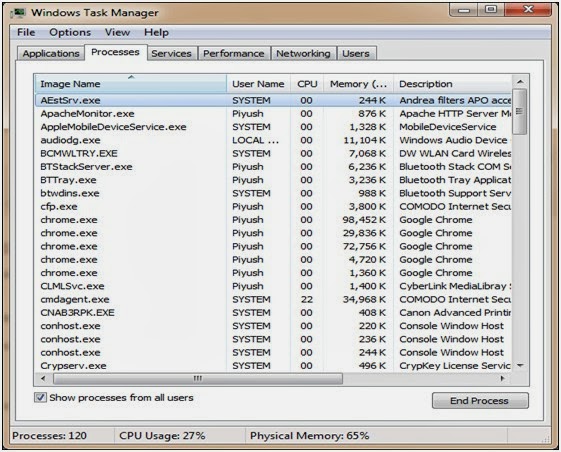Screen dimensions: 561x452
Task: Switch to the Users tab
Action: (x=356, y=54)
